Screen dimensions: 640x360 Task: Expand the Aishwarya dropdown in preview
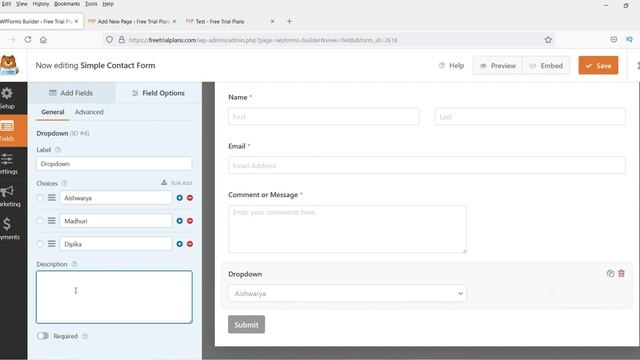click(x=347, y=293)
